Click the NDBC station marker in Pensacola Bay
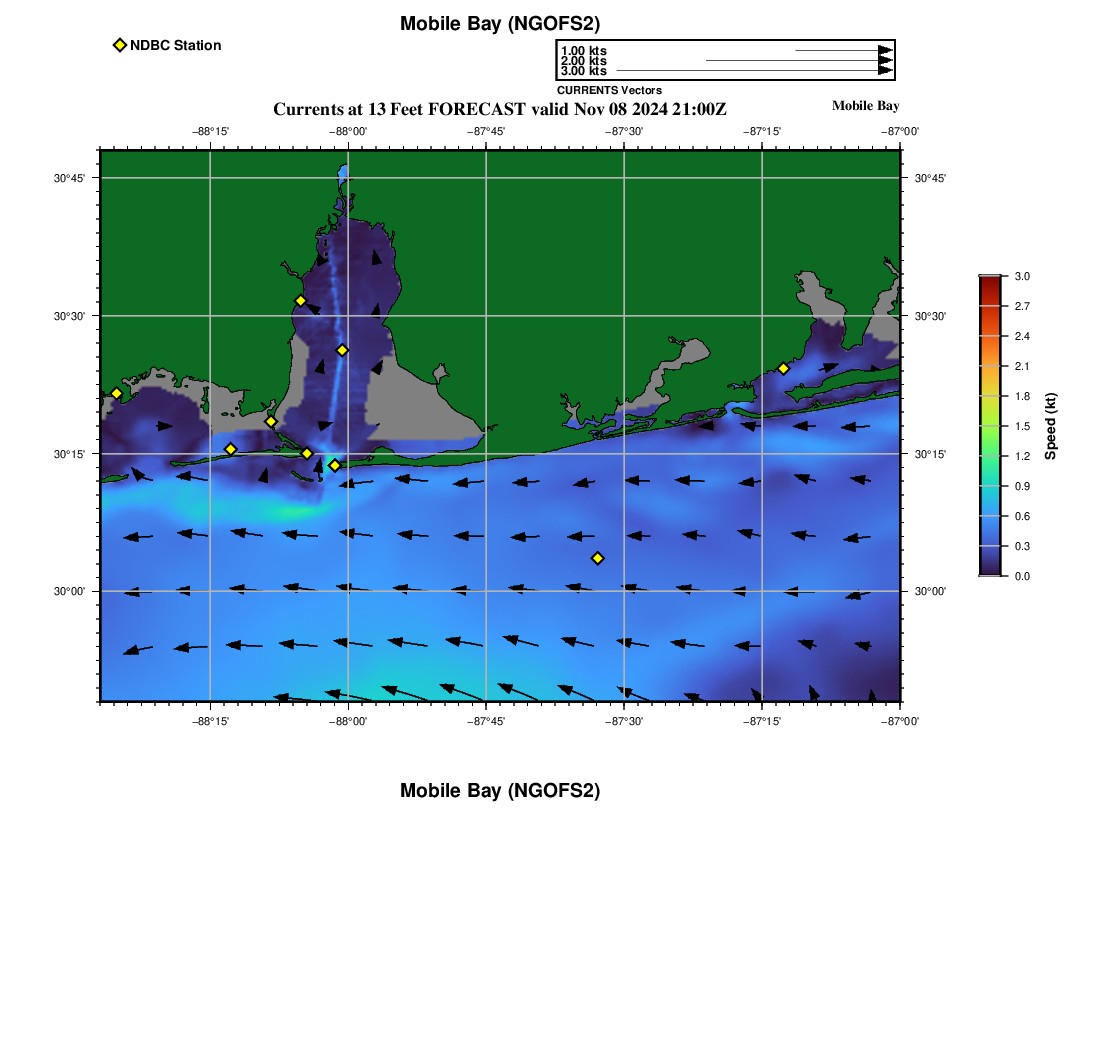The image size is (1100, 1050). coord(783,368)
